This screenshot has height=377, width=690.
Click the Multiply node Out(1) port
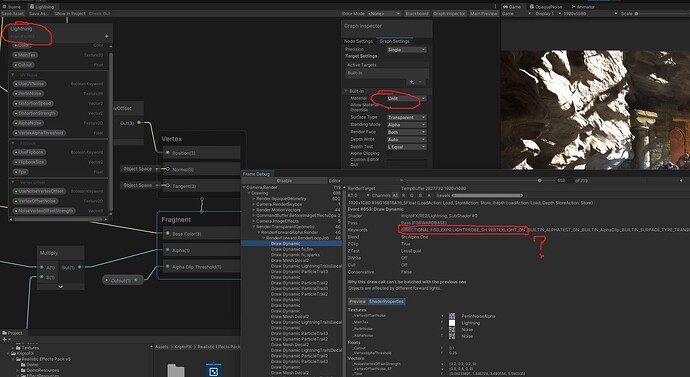[x=80, y=267]
